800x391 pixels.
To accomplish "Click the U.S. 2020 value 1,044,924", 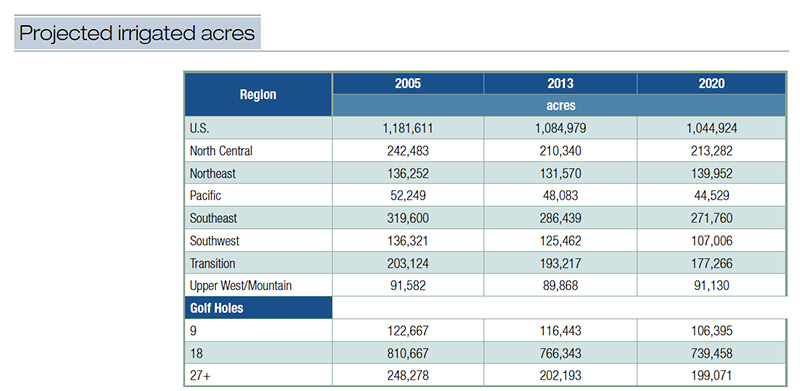I will click(x=711, y=128).
